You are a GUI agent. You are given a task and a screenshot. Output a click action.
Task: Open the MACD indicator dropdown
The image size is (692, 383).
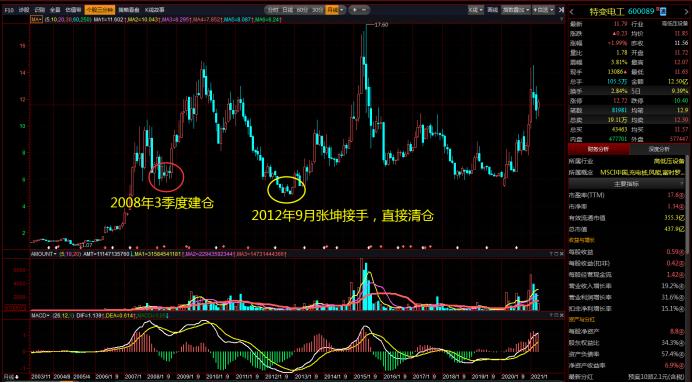(40, 316)
